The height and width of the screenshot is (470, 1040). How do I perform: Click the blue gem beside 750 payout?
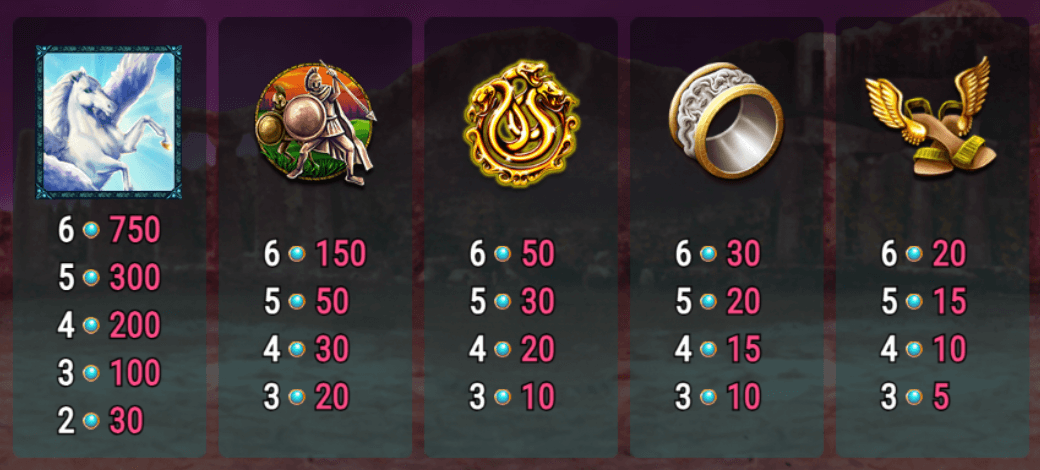pyautogui.click(x=91, y=230)
